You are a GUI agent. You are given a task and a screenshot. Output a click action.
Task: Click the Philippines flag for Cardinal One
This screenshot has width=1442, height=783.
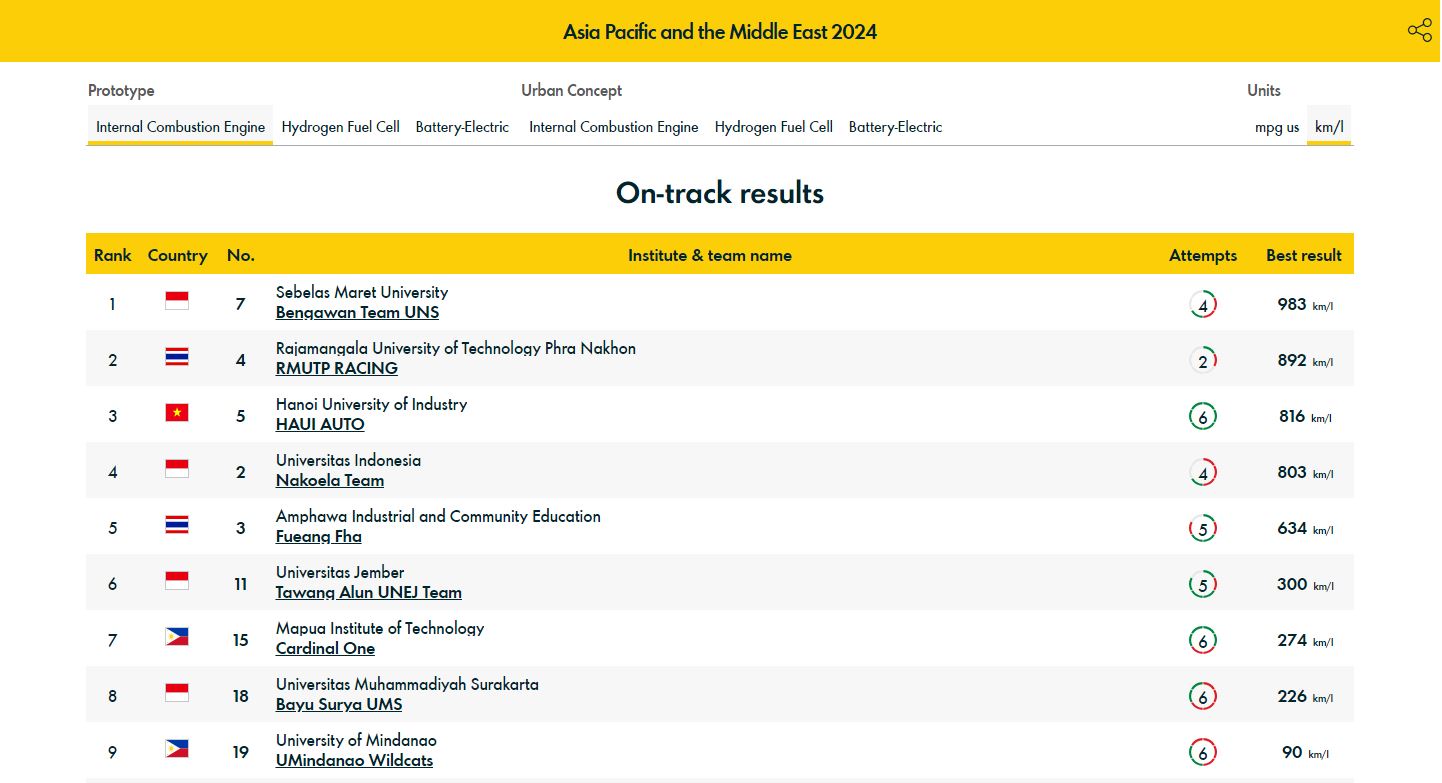tap(177, 638)
